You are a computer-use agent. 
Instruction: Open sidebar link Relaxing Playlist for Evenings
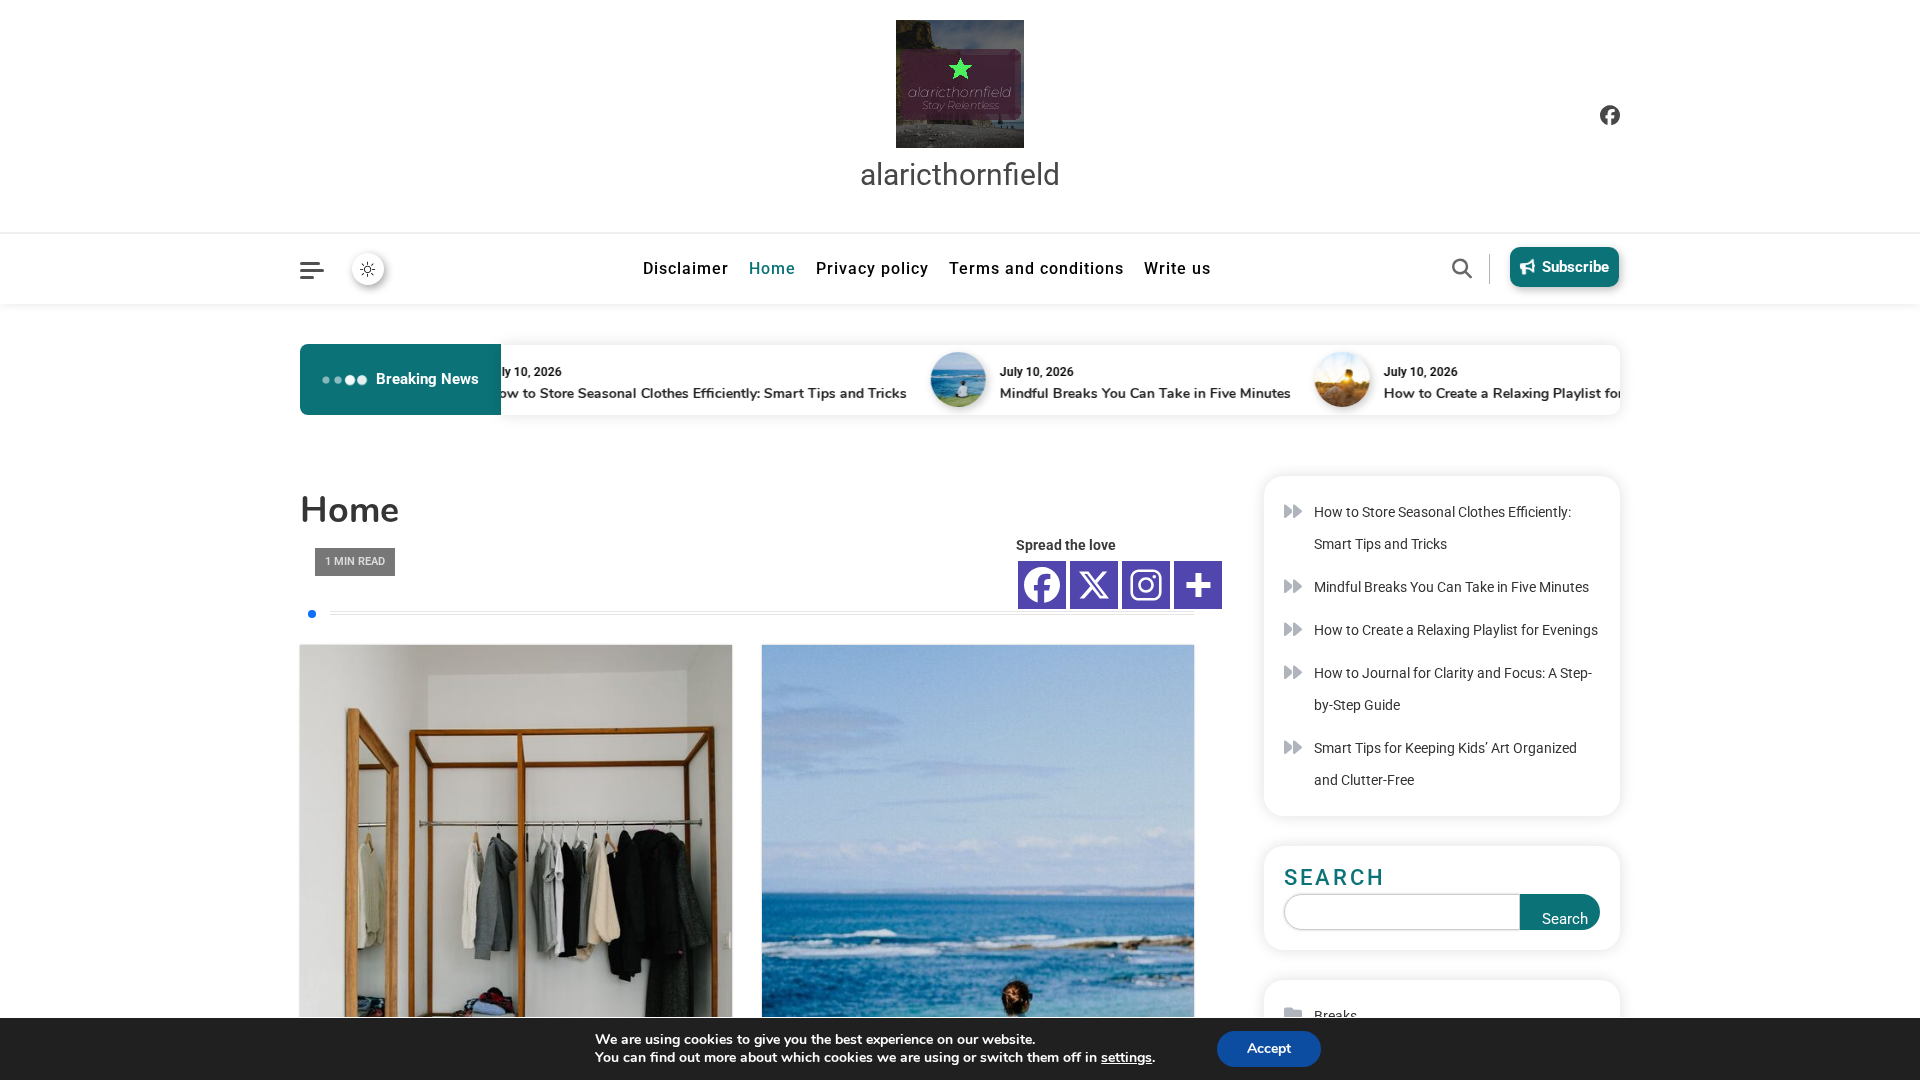click(x=1456, y=630)
